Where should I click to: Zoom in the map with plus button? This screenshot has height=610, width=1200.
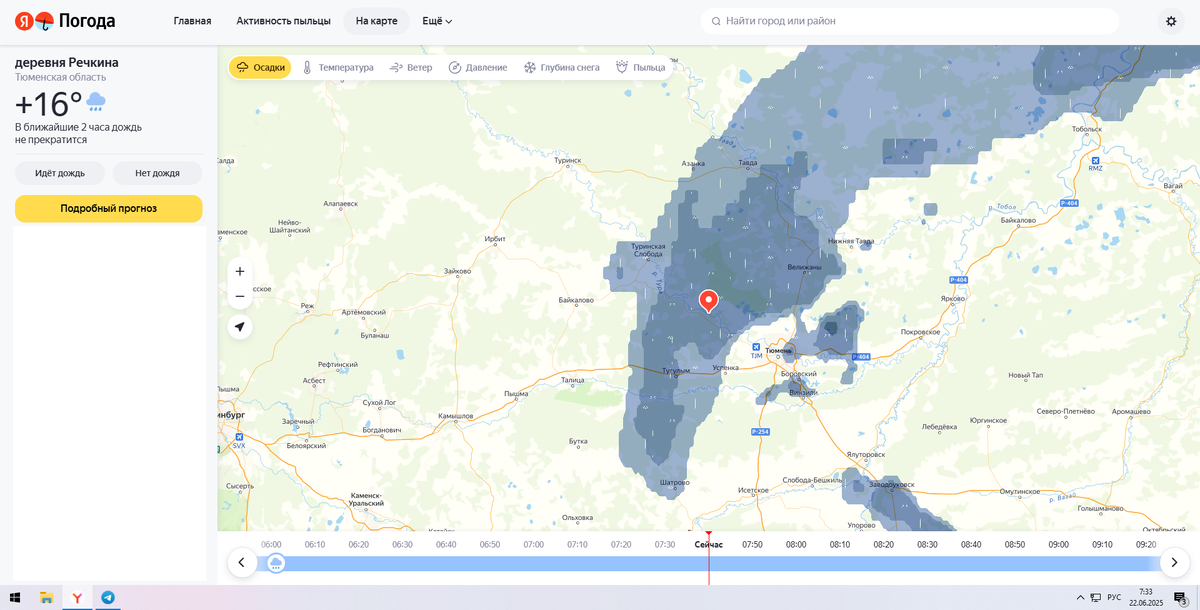(x=240, y=271)
